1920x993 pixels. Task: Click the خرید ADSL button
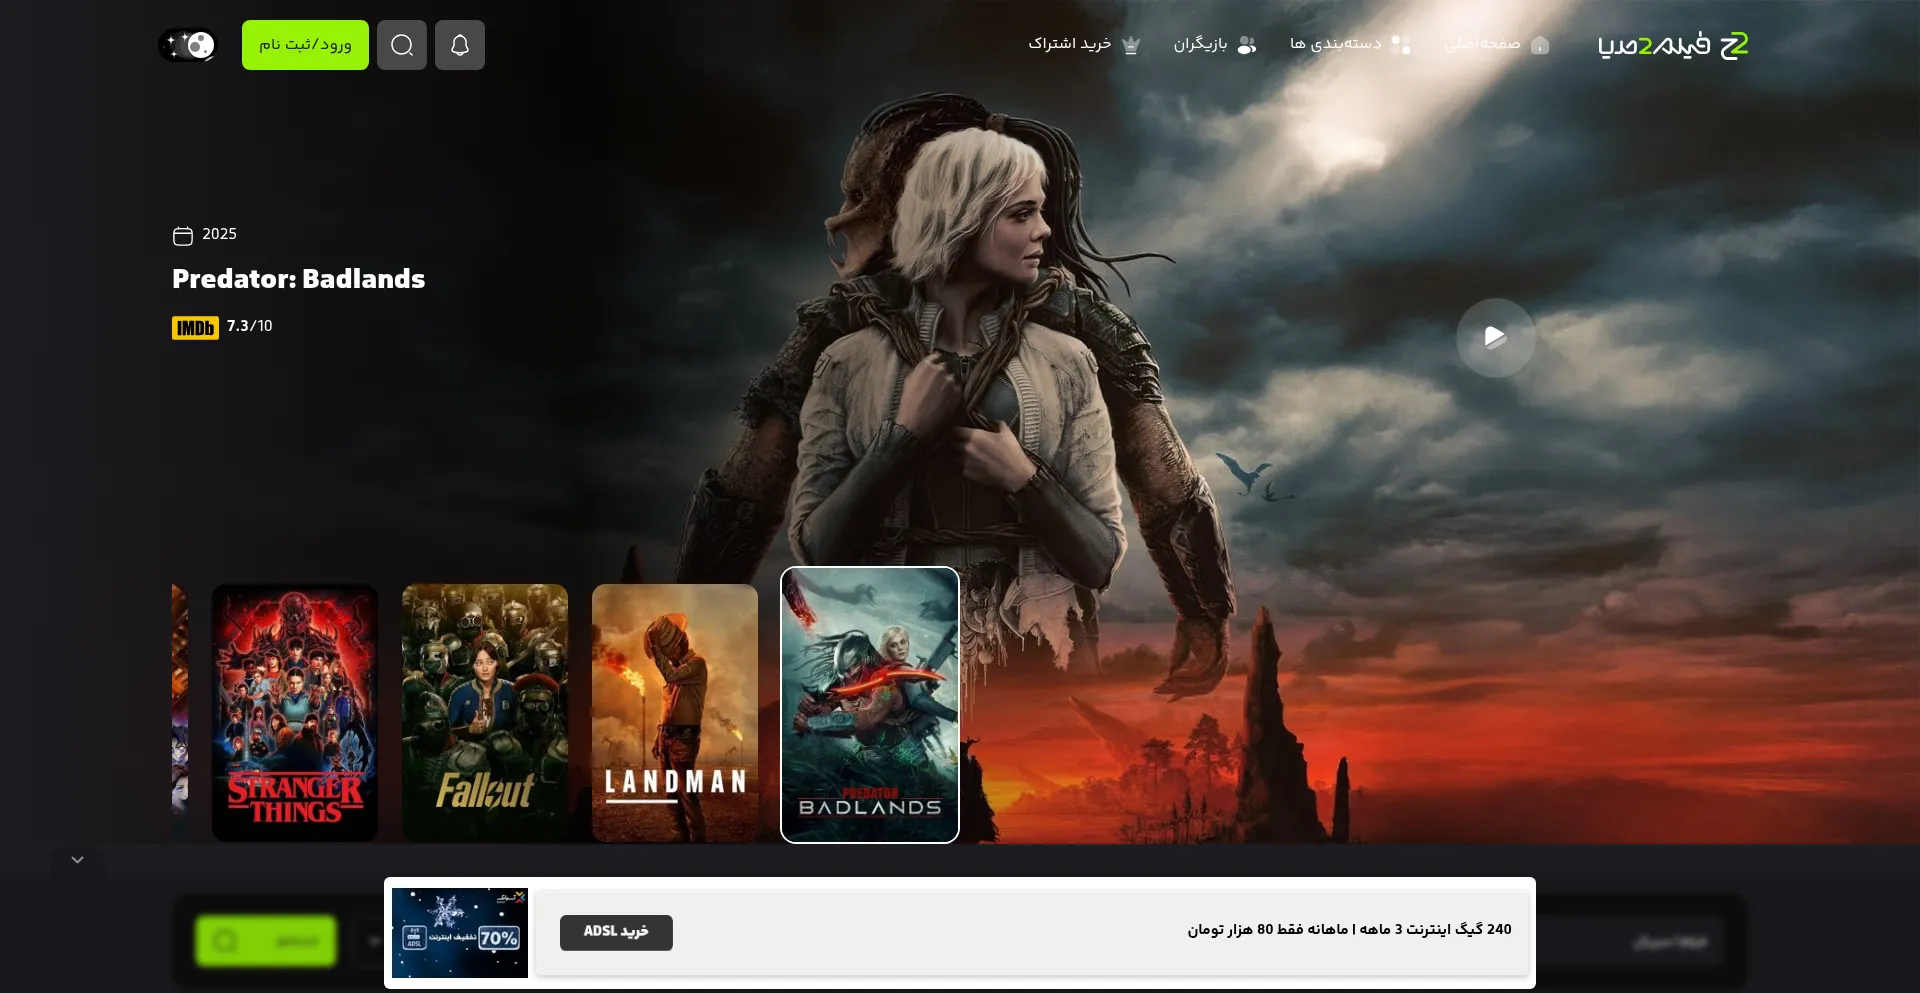616,932
